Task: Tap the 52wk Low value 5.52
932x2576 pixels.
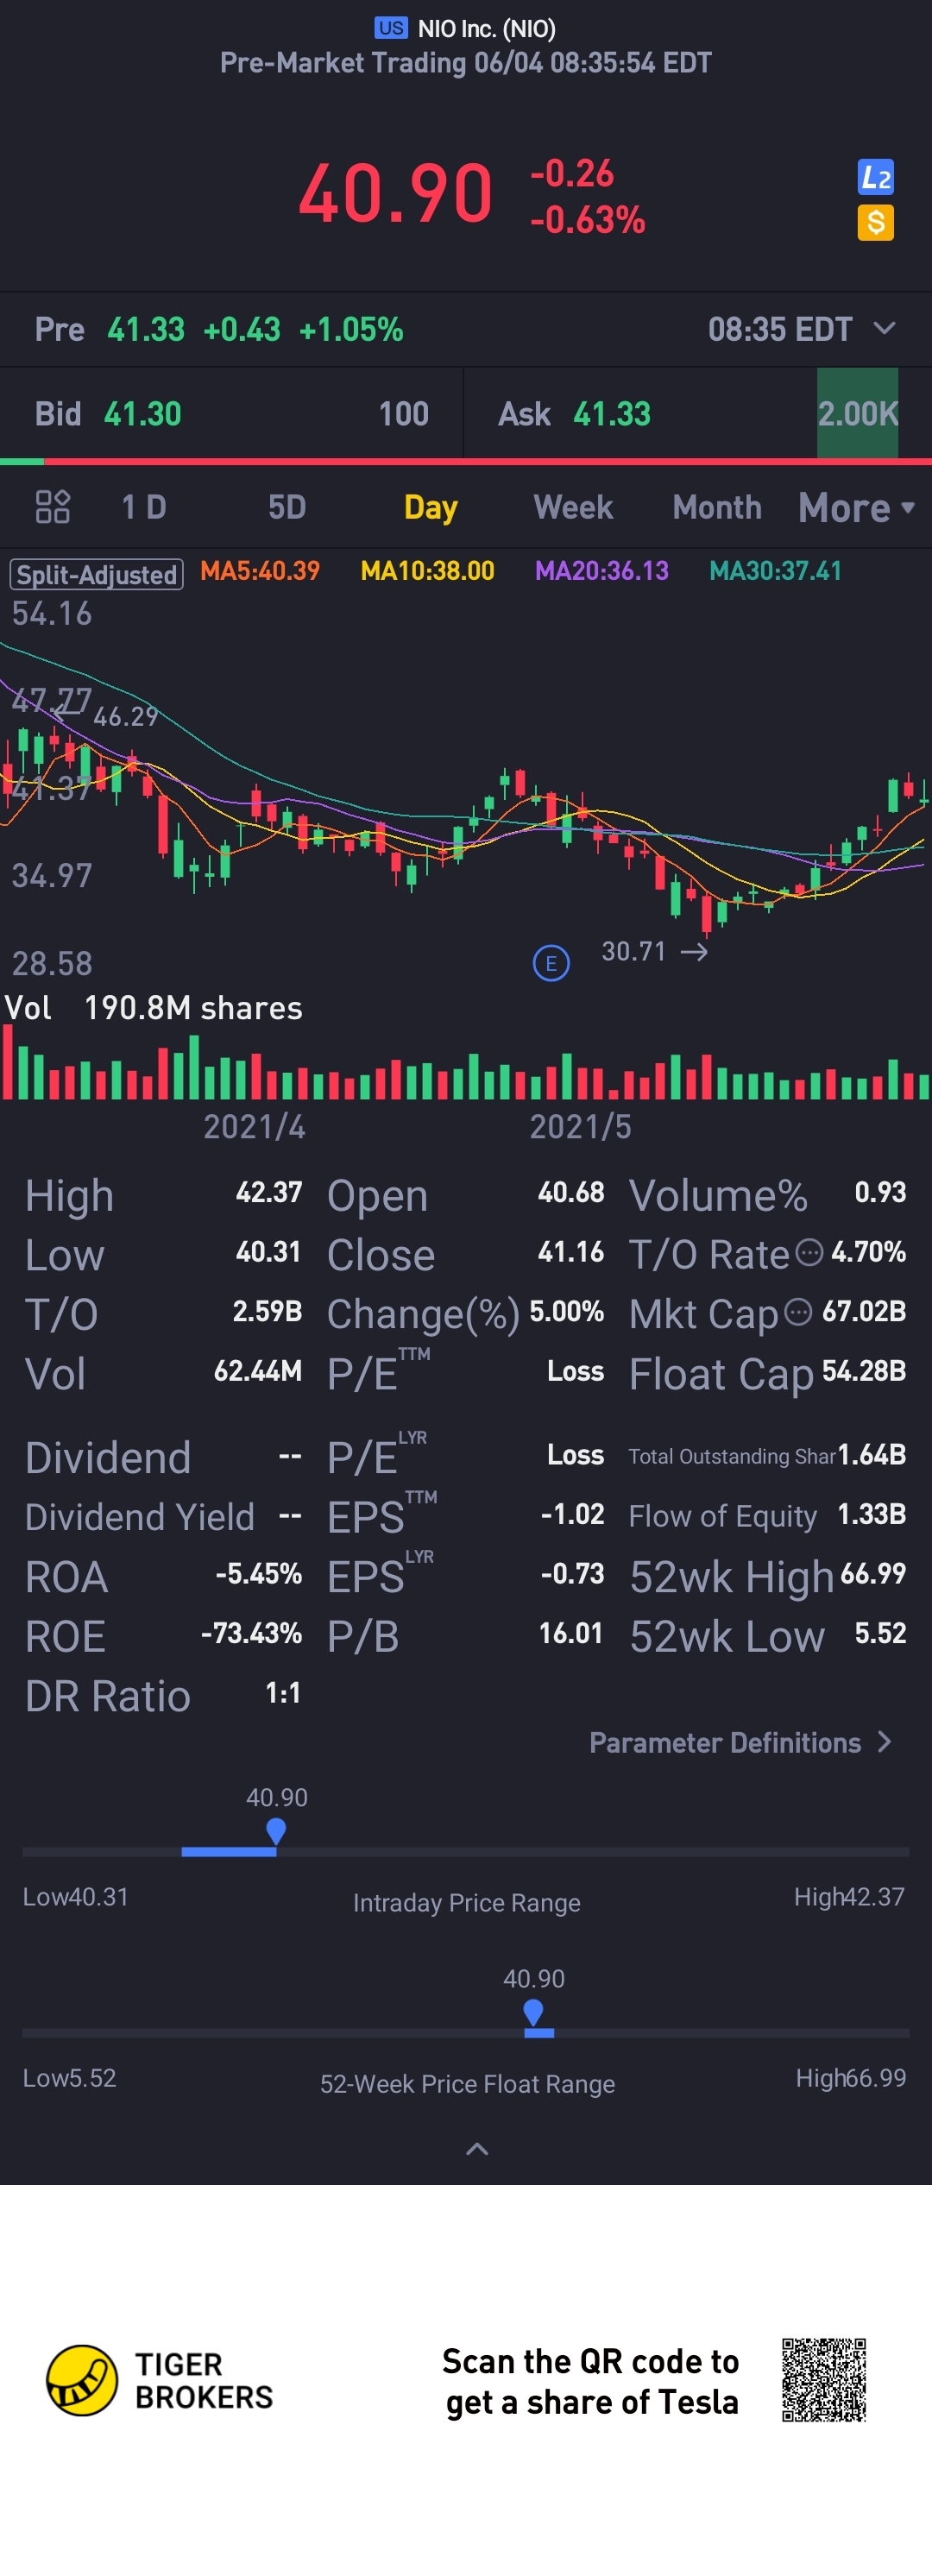Action: click(x=880, y=1634)
